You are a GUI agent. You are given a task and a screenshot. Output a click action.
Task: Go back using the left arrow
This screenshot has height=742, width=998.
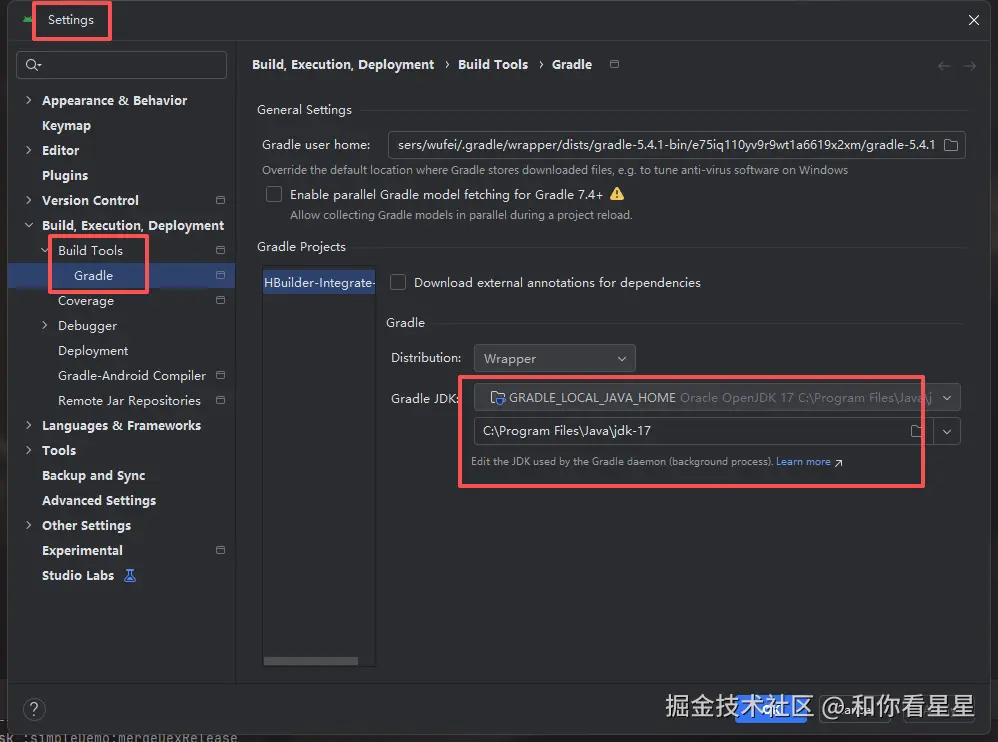(944, 66)
